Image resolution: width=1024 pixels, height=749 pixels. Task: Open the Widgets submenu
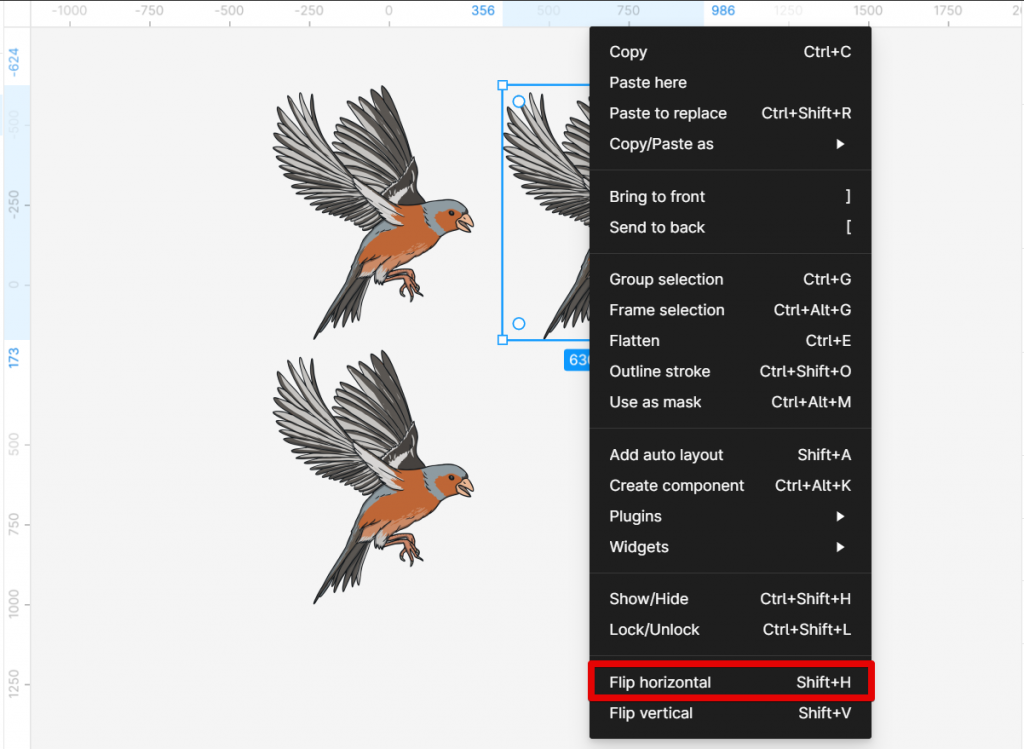point(639,547)
